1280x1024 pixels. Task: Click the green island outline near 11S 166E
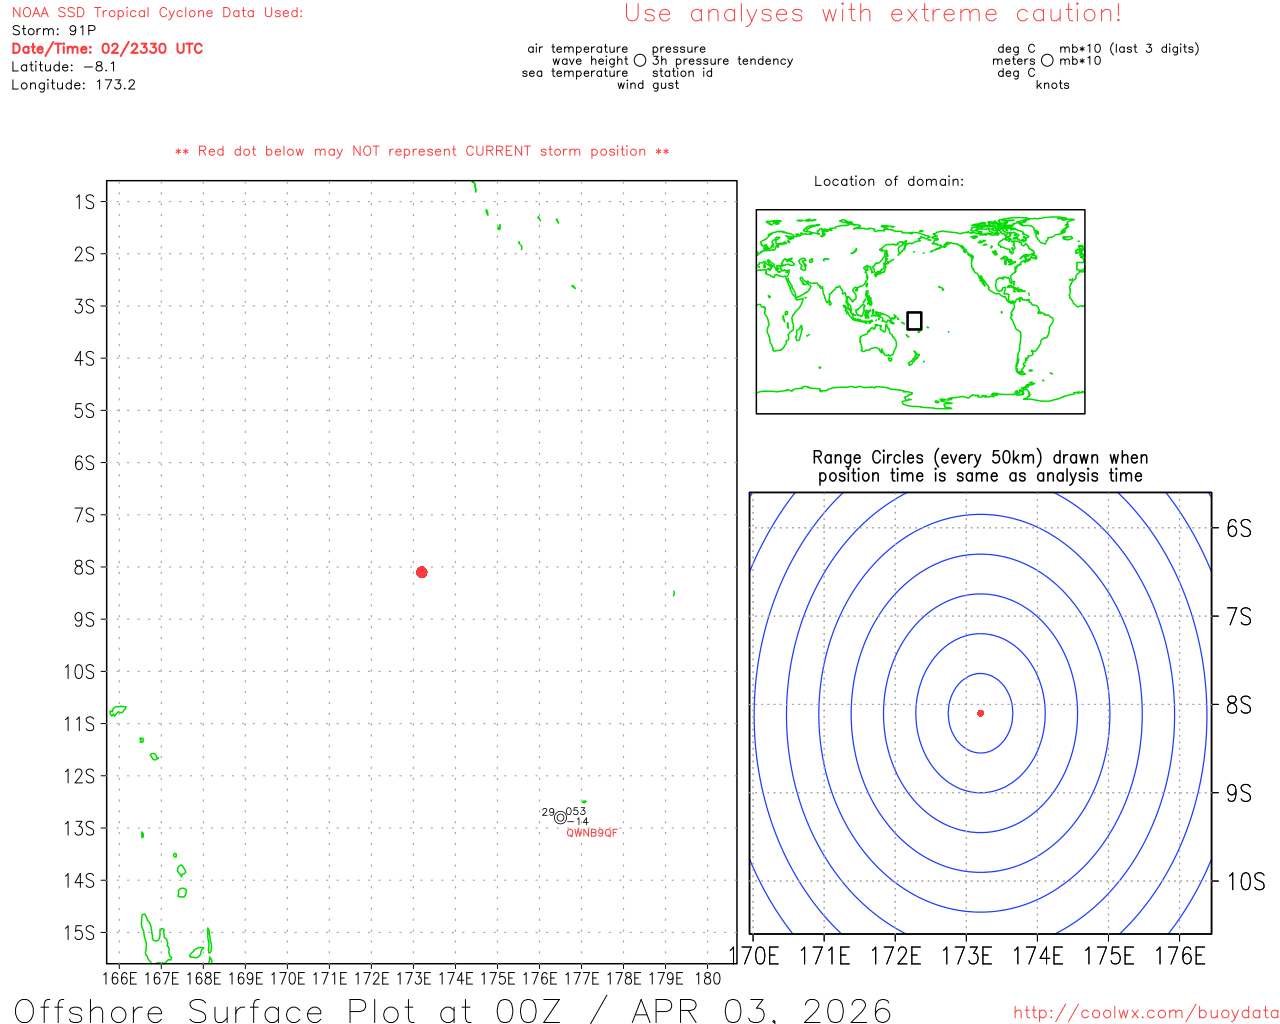click(118, 711)
